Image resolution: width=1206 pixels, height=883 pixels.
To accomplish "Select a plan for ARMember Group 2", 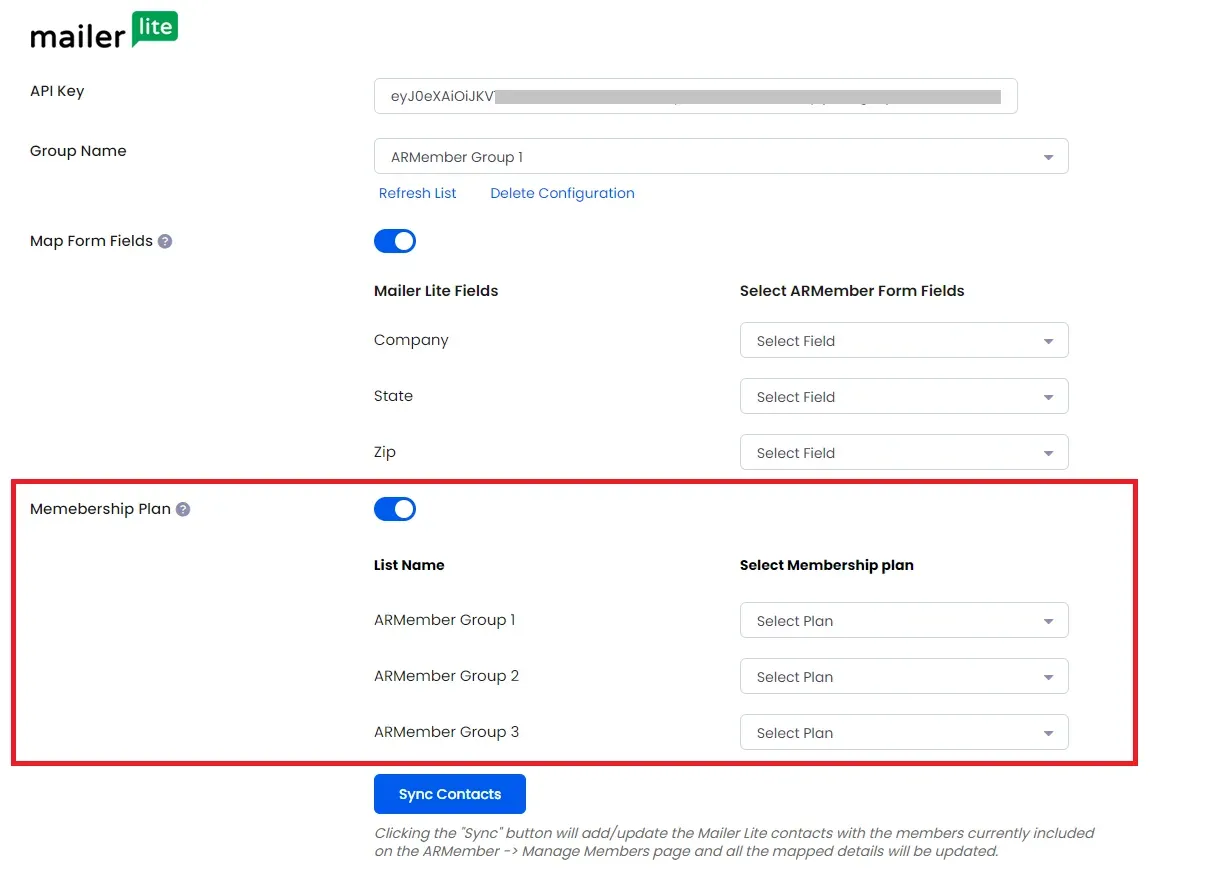I will coord(904,677).
